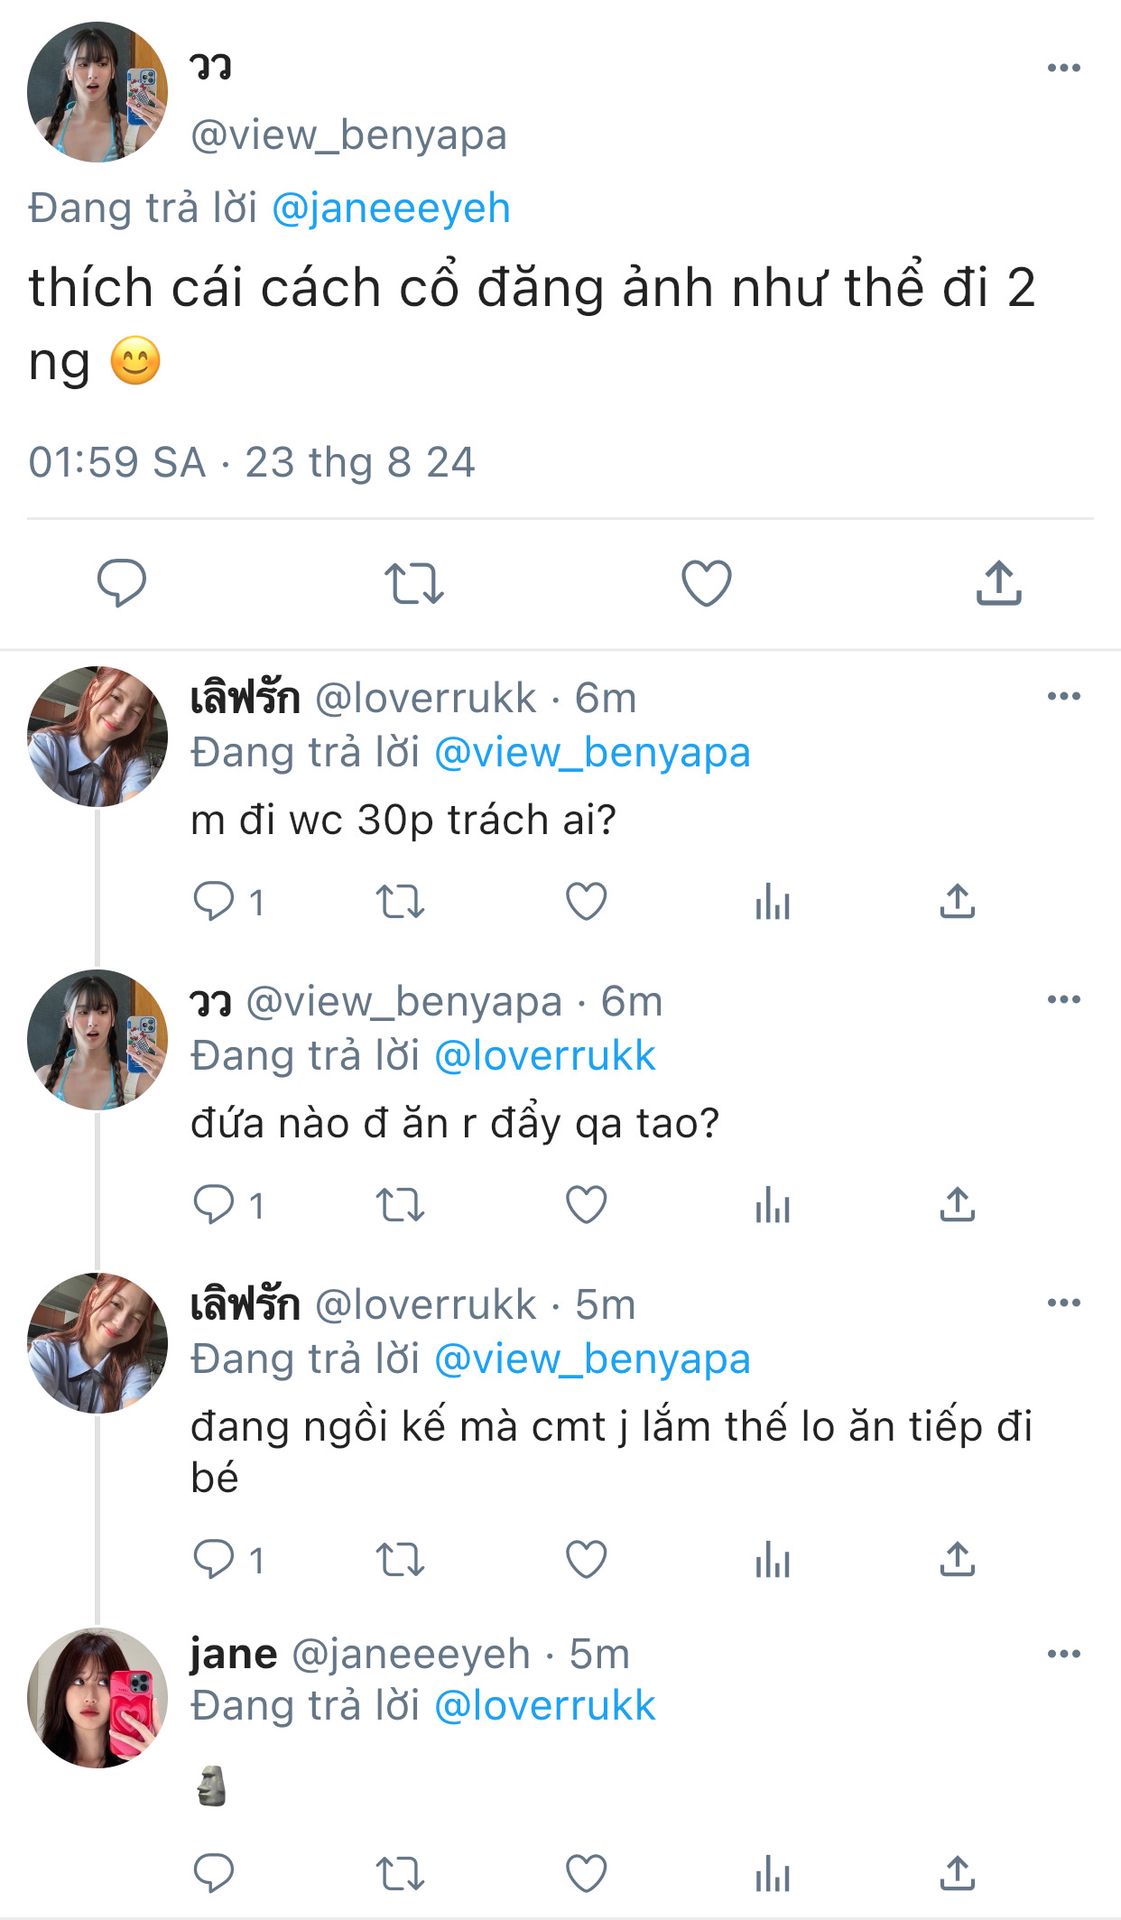This screenshot has height=1920, width=1121.
Task: Retweet the "đang ngồi kế mà cmt" reply
Action: [400, 1559]
